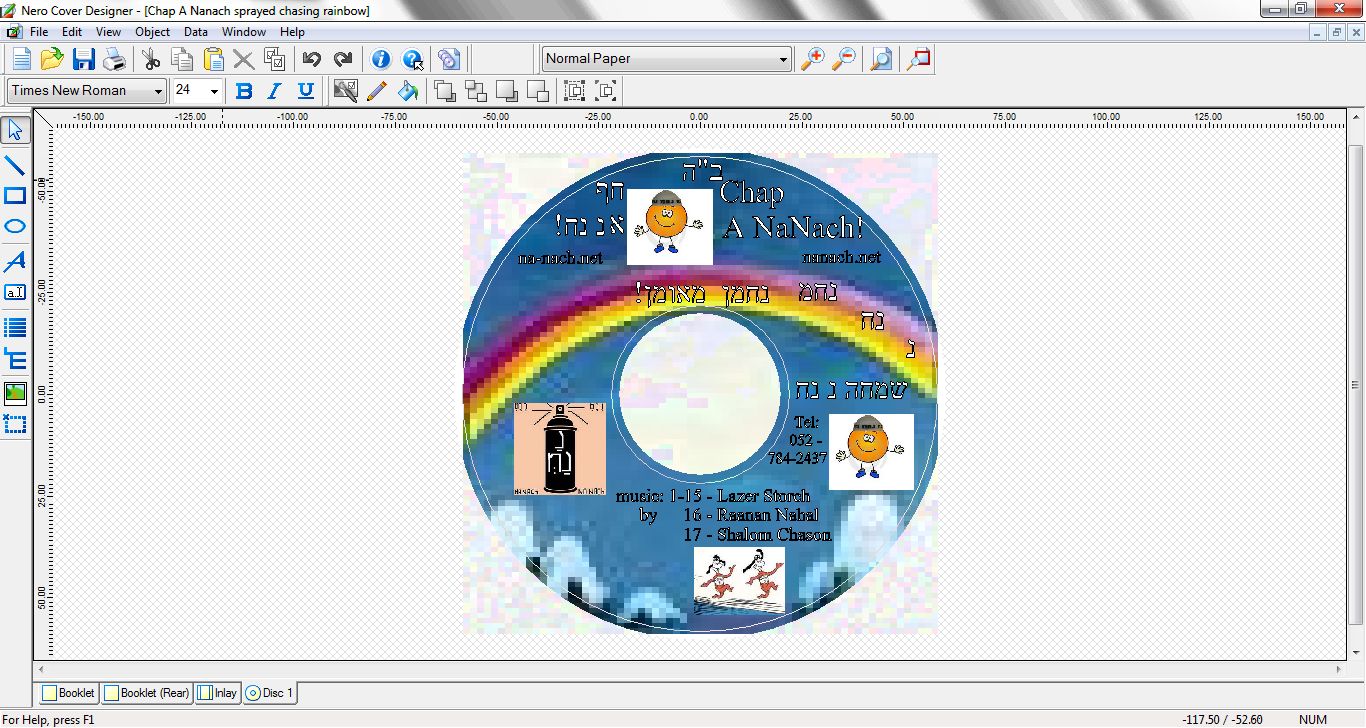Image resolution: width=1366 pixels, height=728 pixels.
Task: Switch to the Booklet (Rear) view
Action: (146, 692)
